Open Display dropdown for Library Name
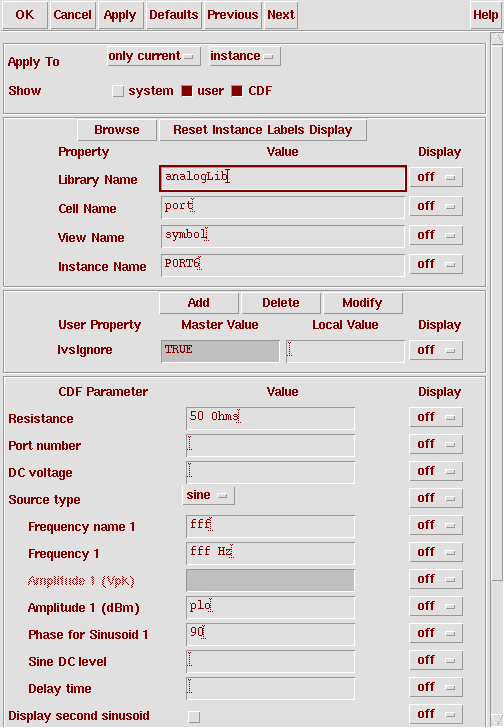 coord(436,177)
